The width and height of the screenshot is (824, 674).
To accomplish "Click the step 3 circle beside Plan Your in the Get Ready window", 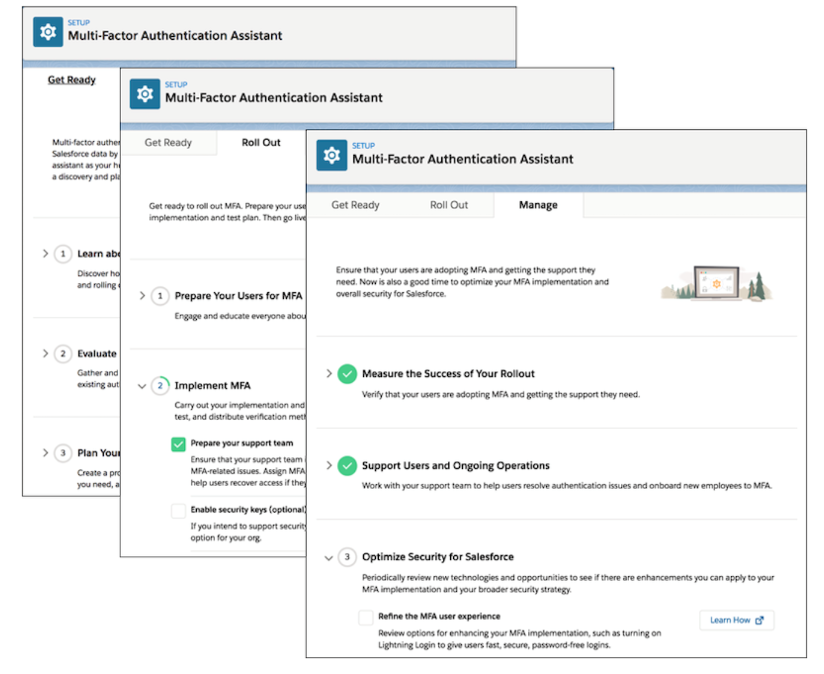I will click(x=63, y=453).
